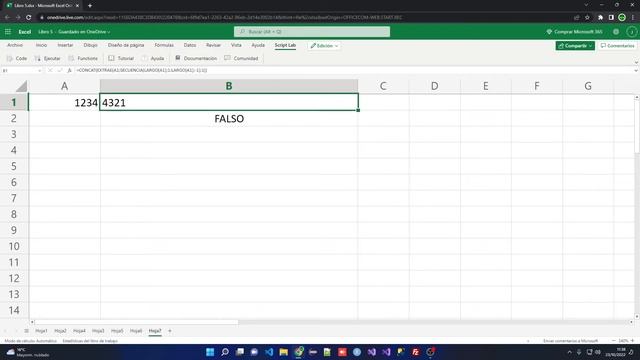640x360 pixels.
Task: Open Script Lab Comunidad link
Action: (241, 58)
